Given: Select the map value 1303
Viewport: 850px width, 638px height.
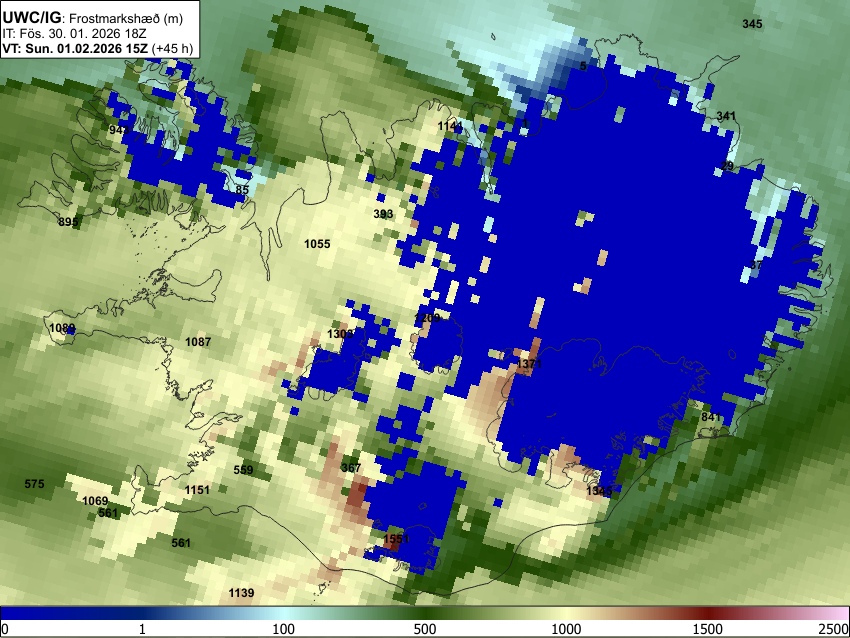Looking at the screenshot, I should (340, 334).
